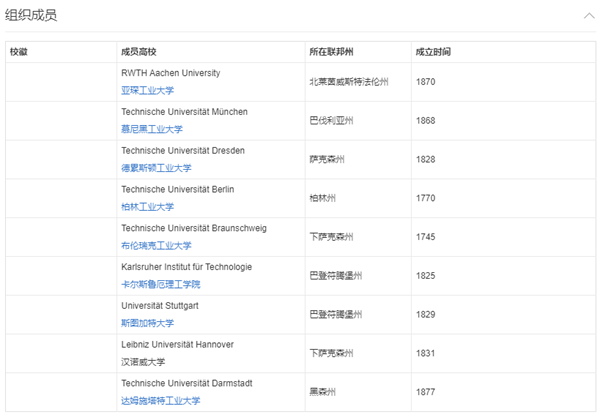600x420 pixels.
Task: Select the Technische Universität München text
Action: point(184,112)
